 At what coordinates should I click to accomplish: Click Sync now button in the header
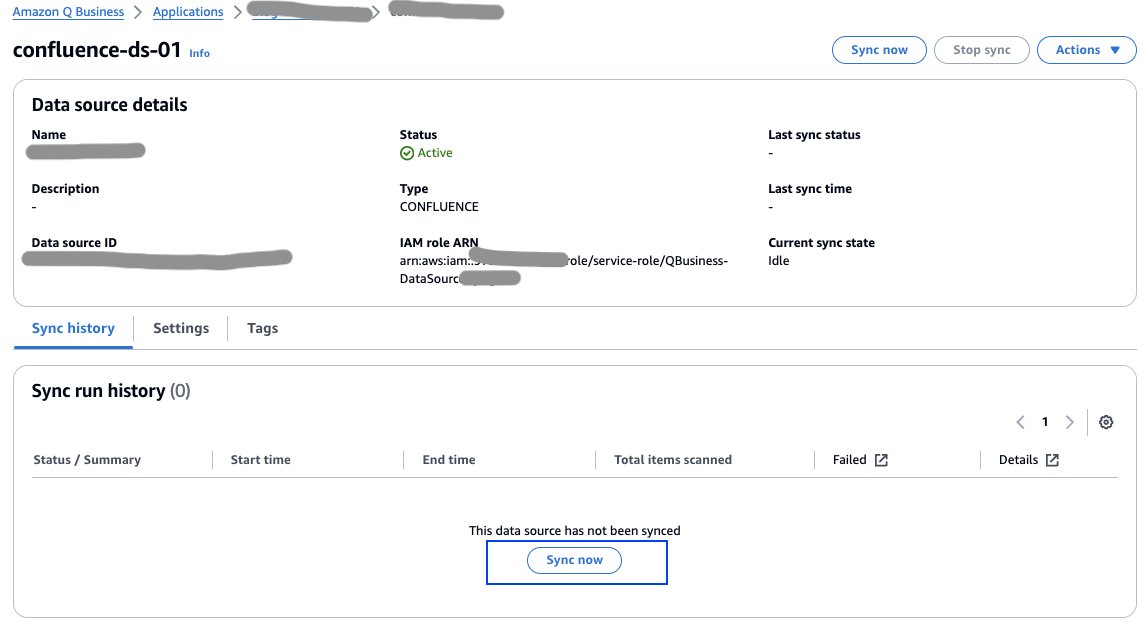coord(879,50)
